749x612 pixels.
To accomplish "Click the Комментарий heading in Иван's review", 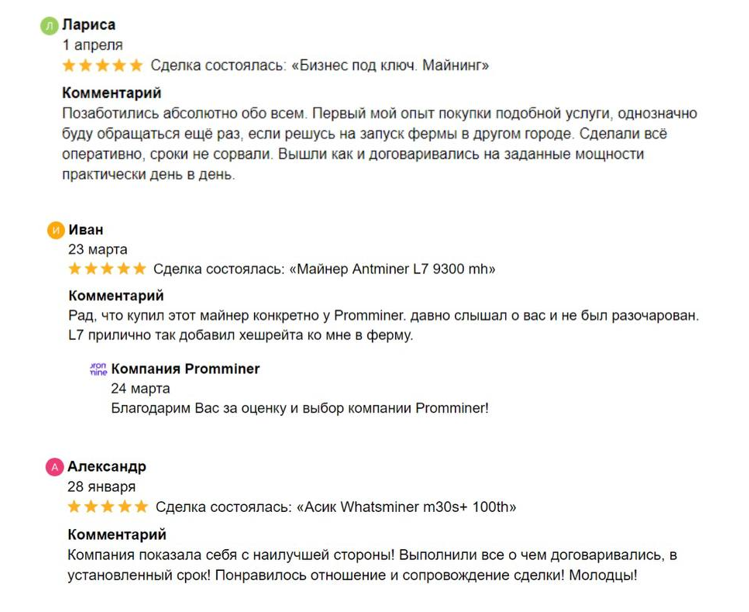I will 116,296.
